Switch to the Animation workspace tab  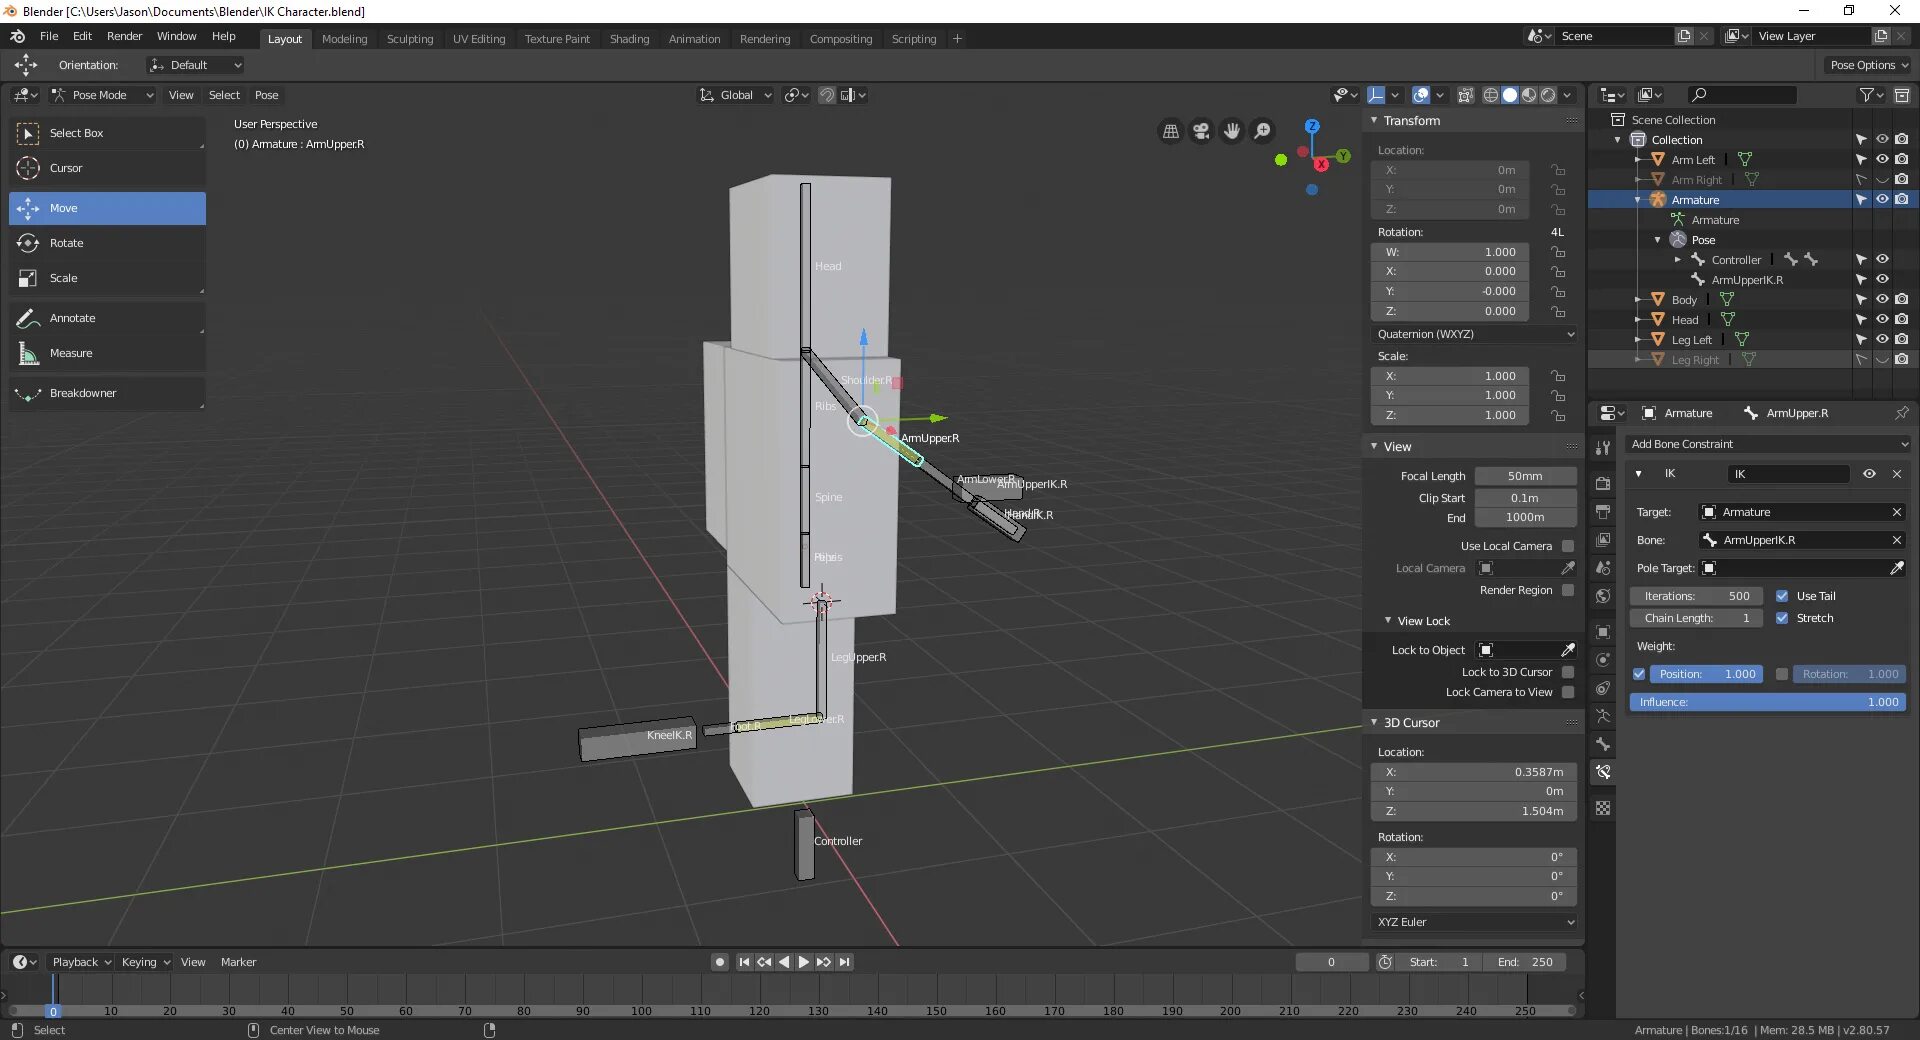(694, 39)
